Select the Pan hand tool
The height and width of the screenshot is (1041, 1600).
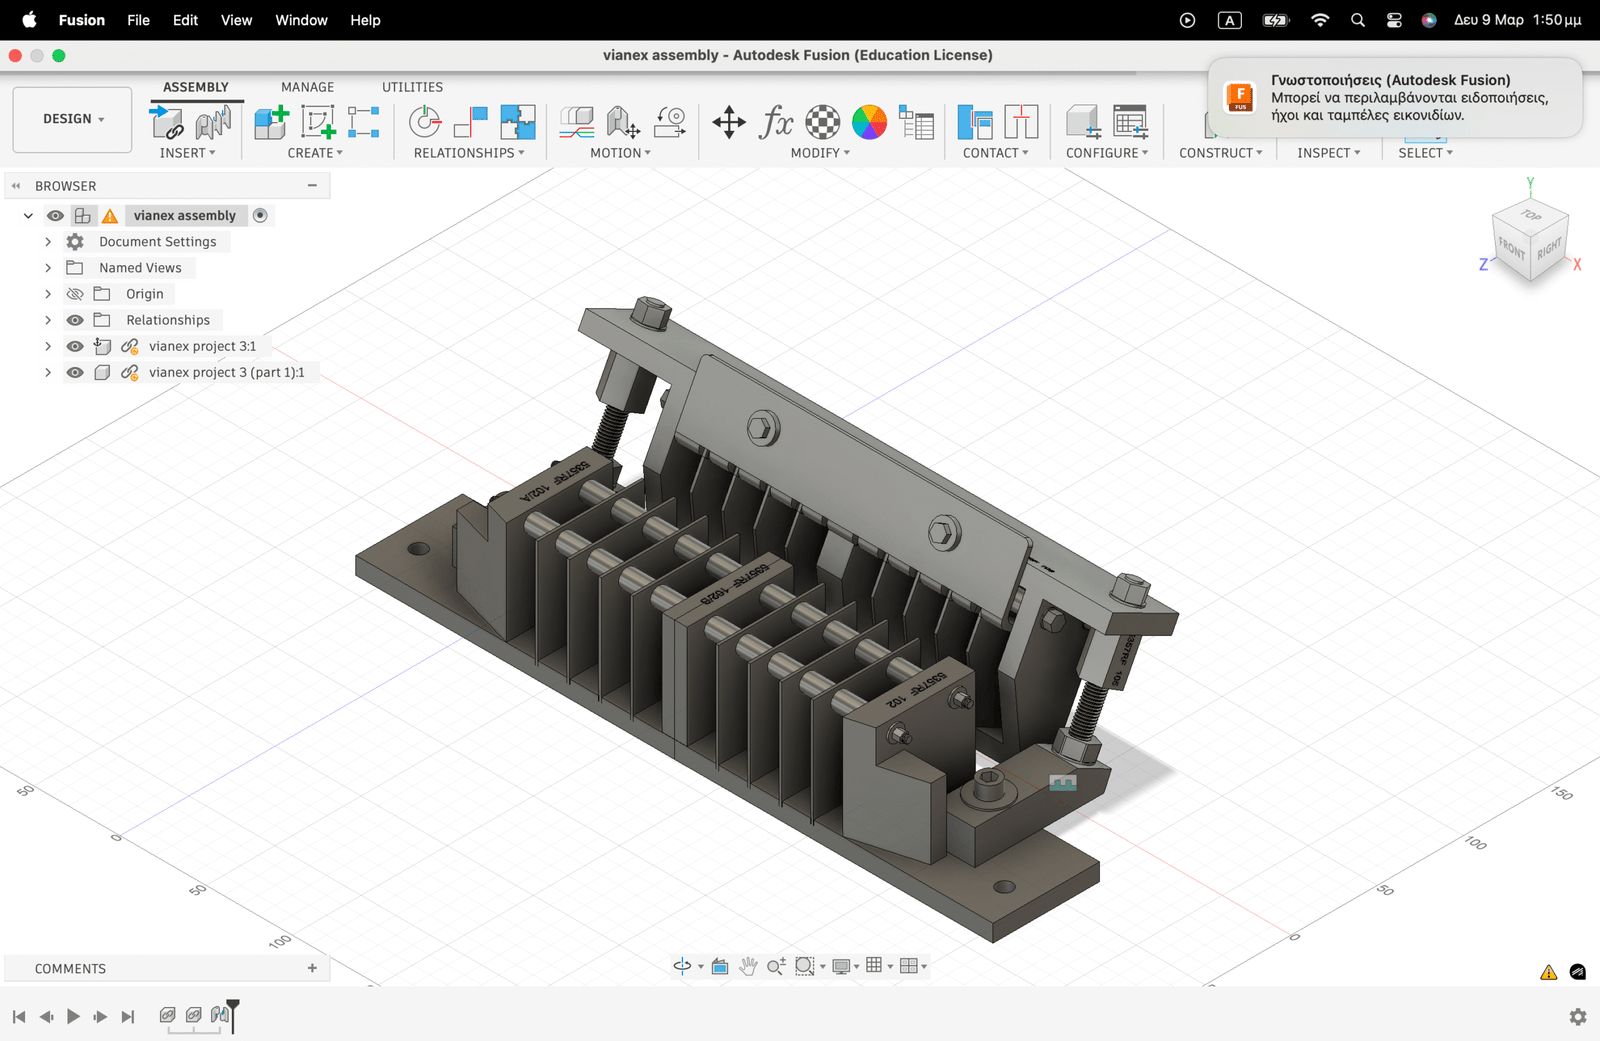pyautogui.click(x=748, y=966)
